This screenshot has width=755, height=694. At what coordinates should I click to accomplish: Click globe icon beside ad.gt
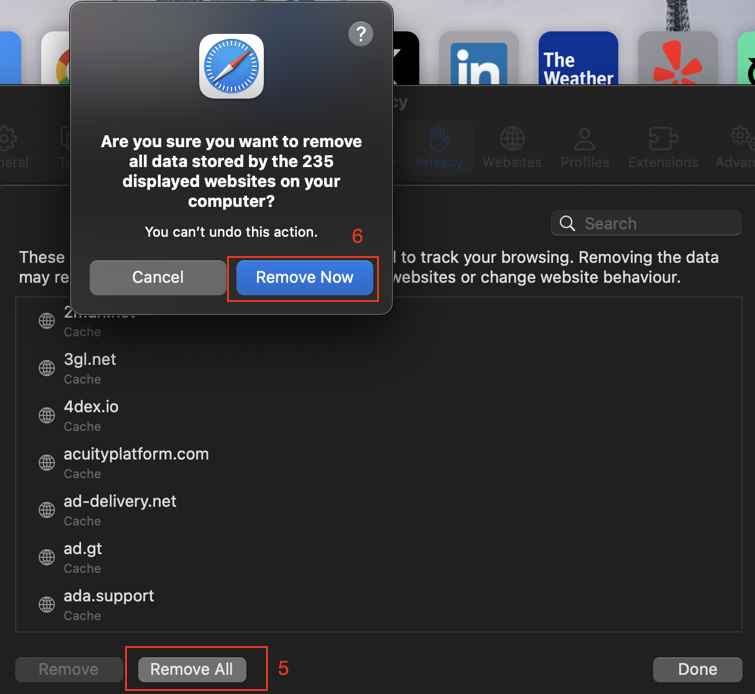47,557
